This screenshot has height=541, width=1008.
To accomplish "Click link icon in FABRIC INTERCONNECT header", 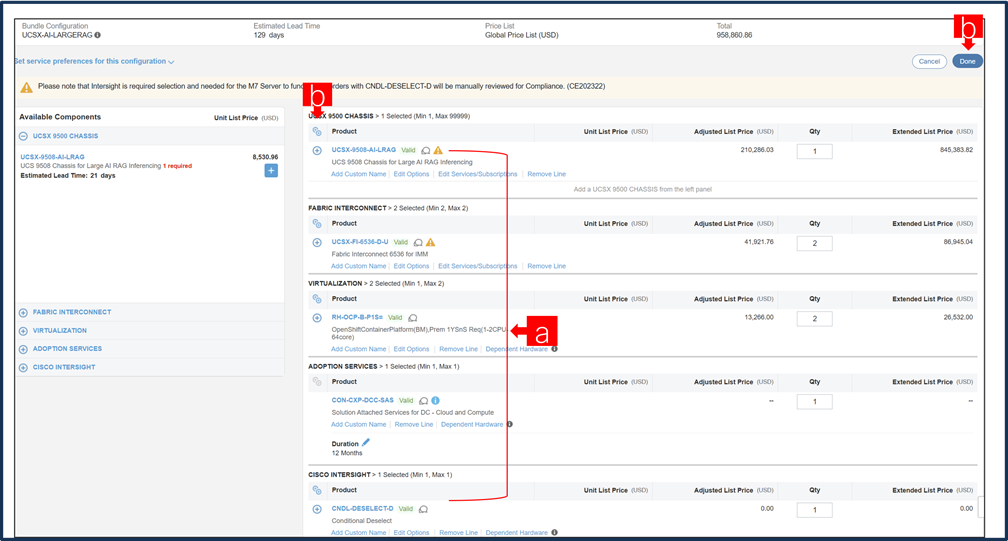I will pyautogui.click(x=317, y=224).
